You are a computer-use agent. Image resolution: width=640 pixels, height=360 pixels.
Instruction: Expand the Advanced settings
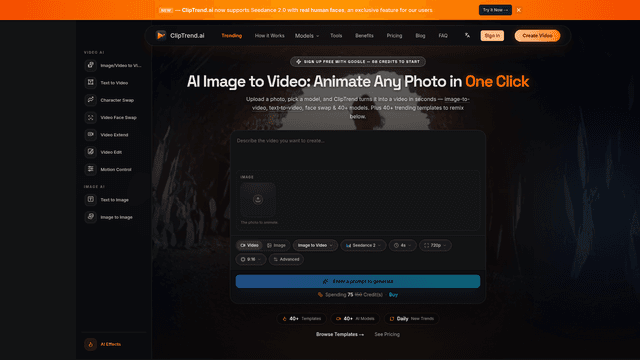click(x=286, y=259)
